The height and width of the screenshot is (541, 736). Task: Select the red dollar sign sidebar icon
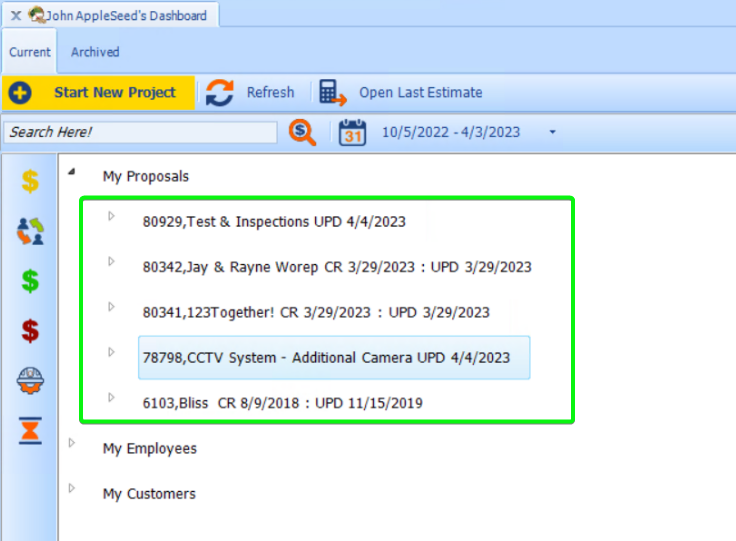tap(30, 331)
